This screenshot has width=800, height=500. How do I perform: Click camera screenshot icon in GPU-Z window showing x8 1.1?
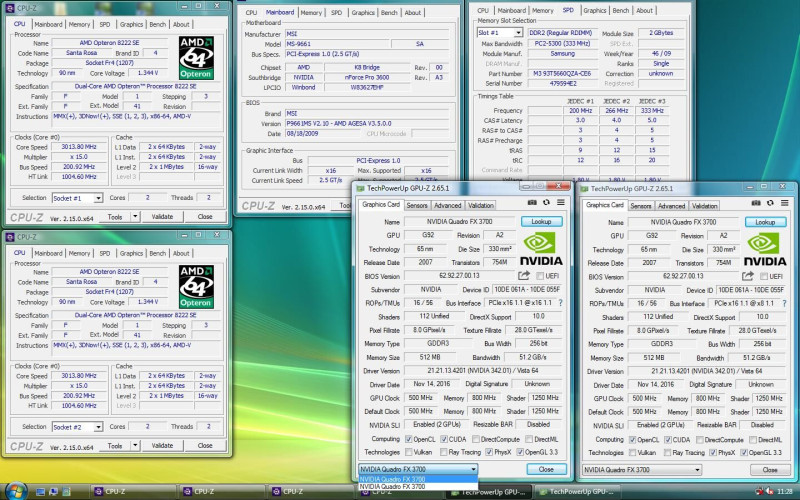click(756, 203)
